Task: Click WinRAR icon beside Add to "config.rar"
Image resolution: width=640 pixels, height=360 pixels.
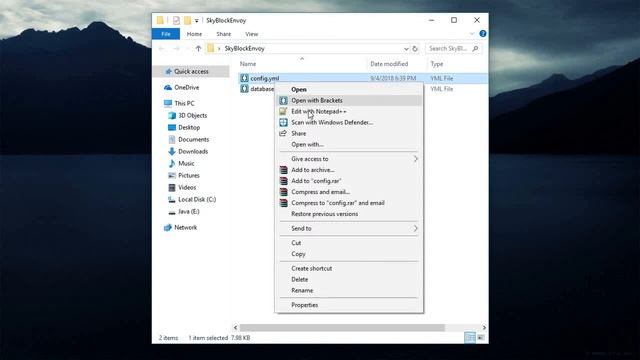Action: coord(283,181)
